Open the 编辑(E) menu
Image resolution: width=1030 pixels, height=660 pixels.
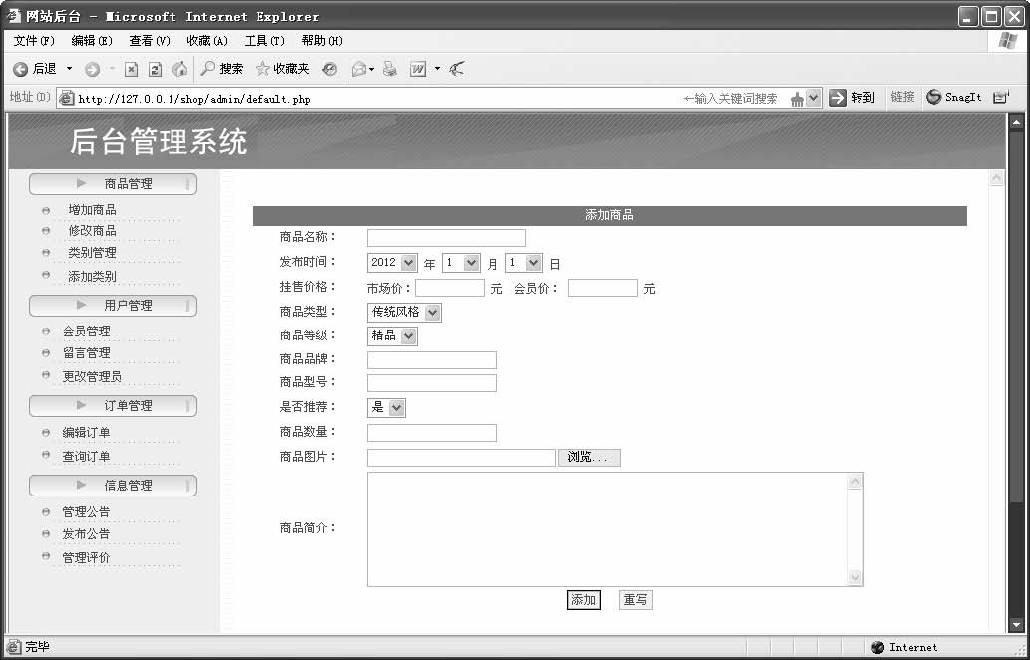pos(92,41)
